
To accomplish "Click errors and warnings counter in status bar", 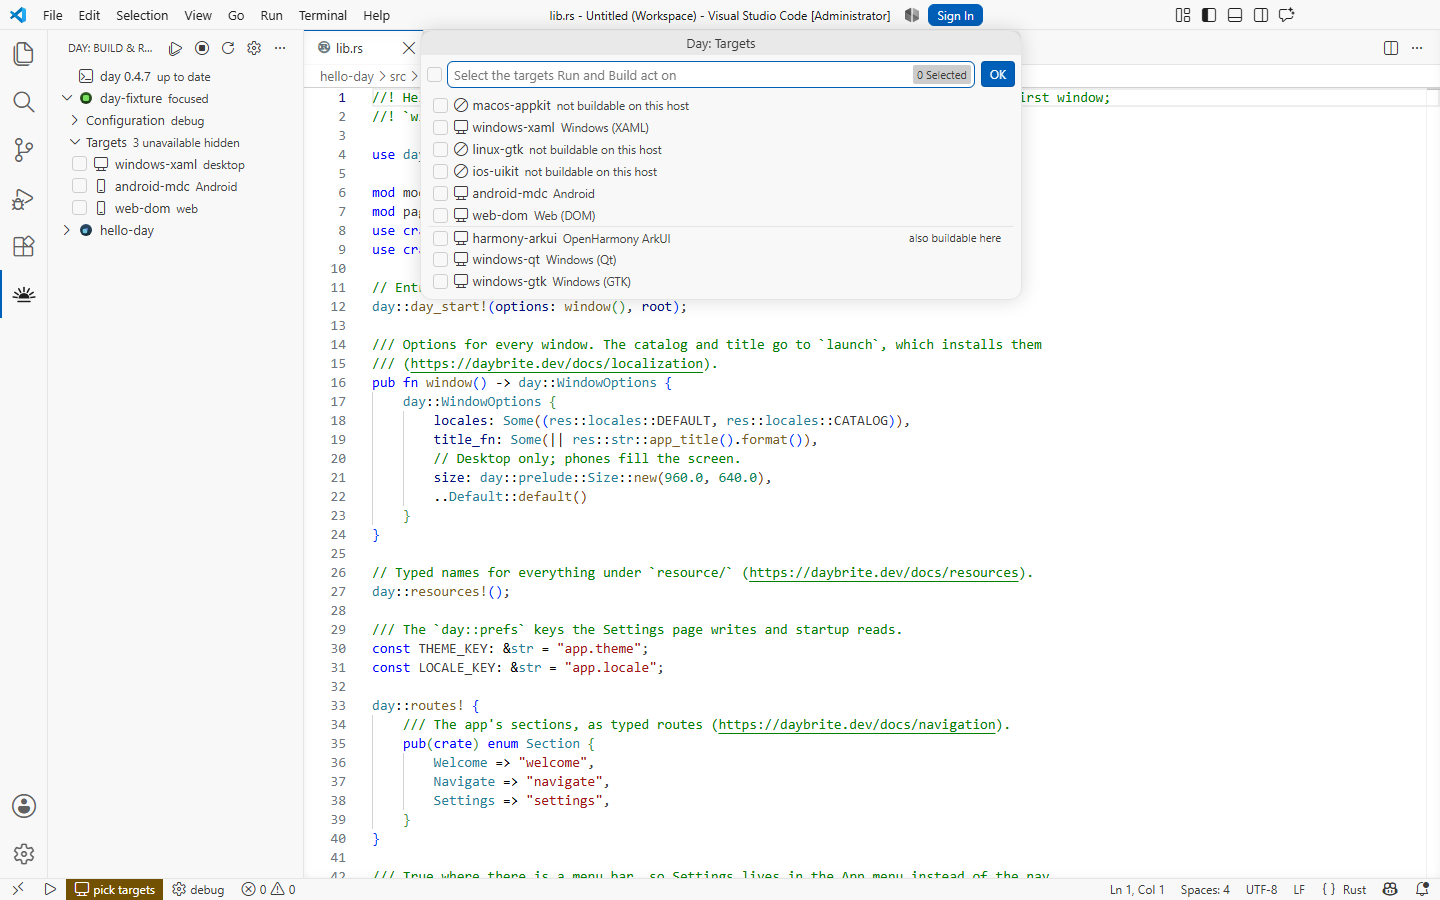I will pos(268,889).
